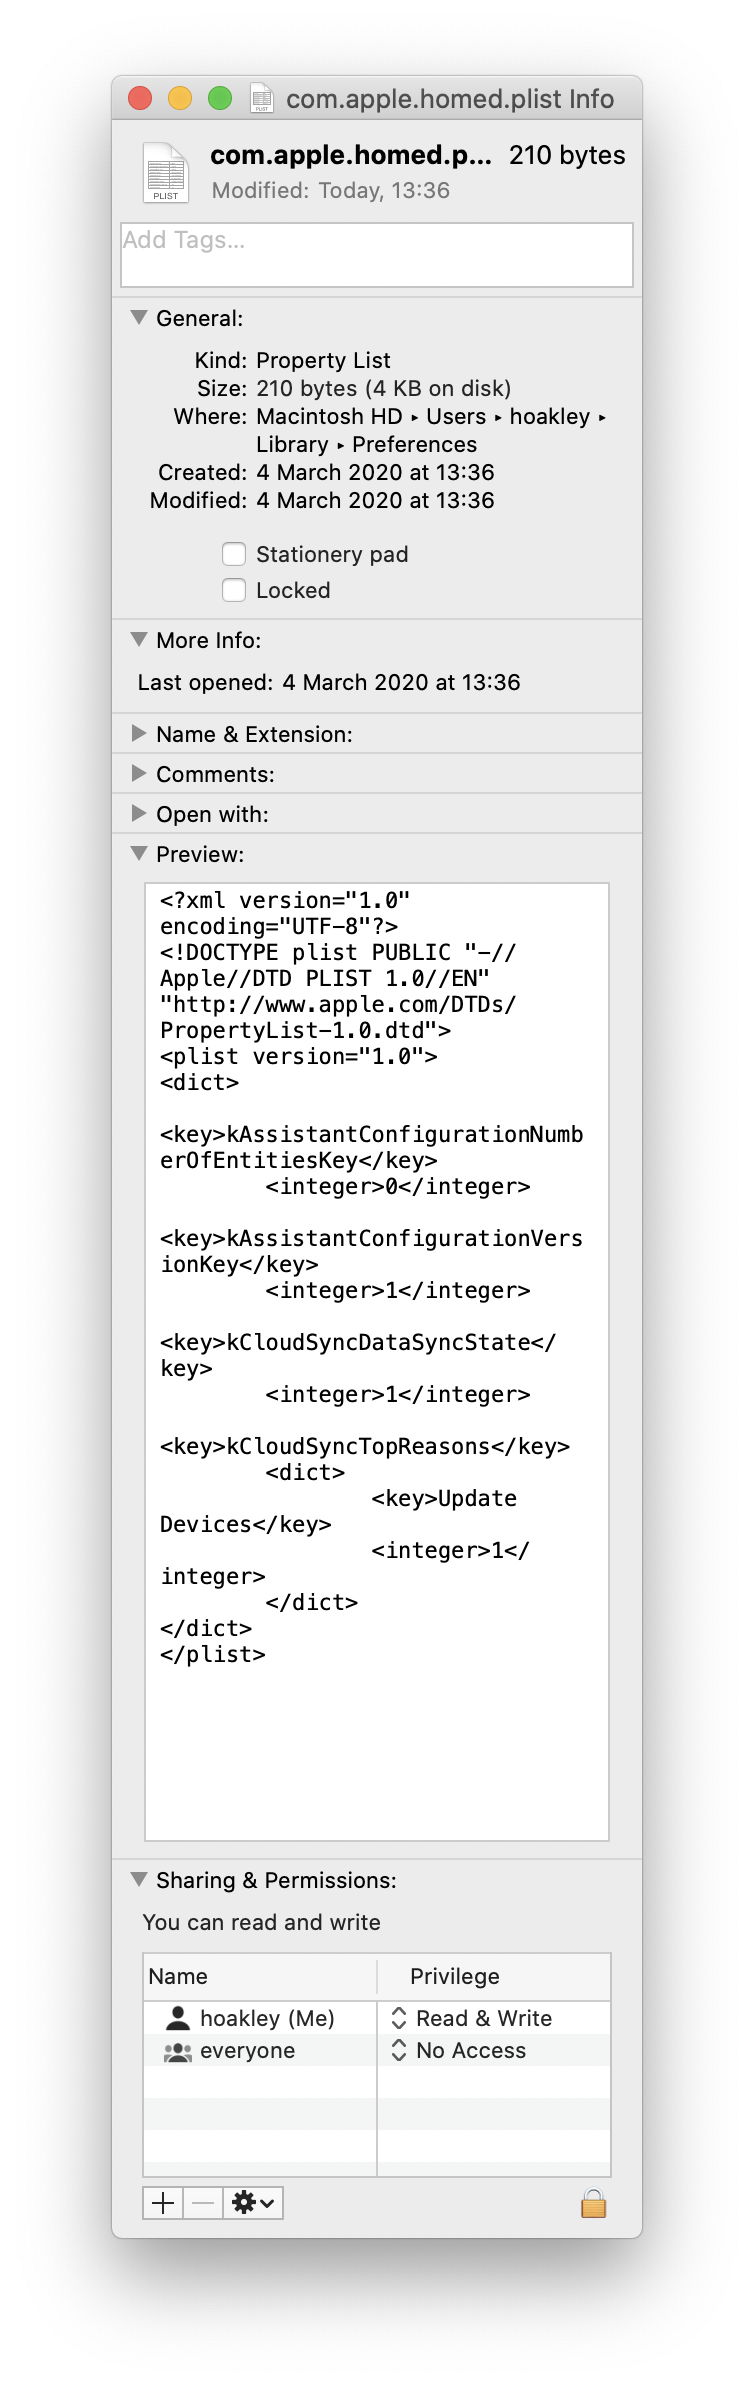The width and height of the screenshot is (754, 2386).
Task: Expand the Open with section
Action: [139, 814]
